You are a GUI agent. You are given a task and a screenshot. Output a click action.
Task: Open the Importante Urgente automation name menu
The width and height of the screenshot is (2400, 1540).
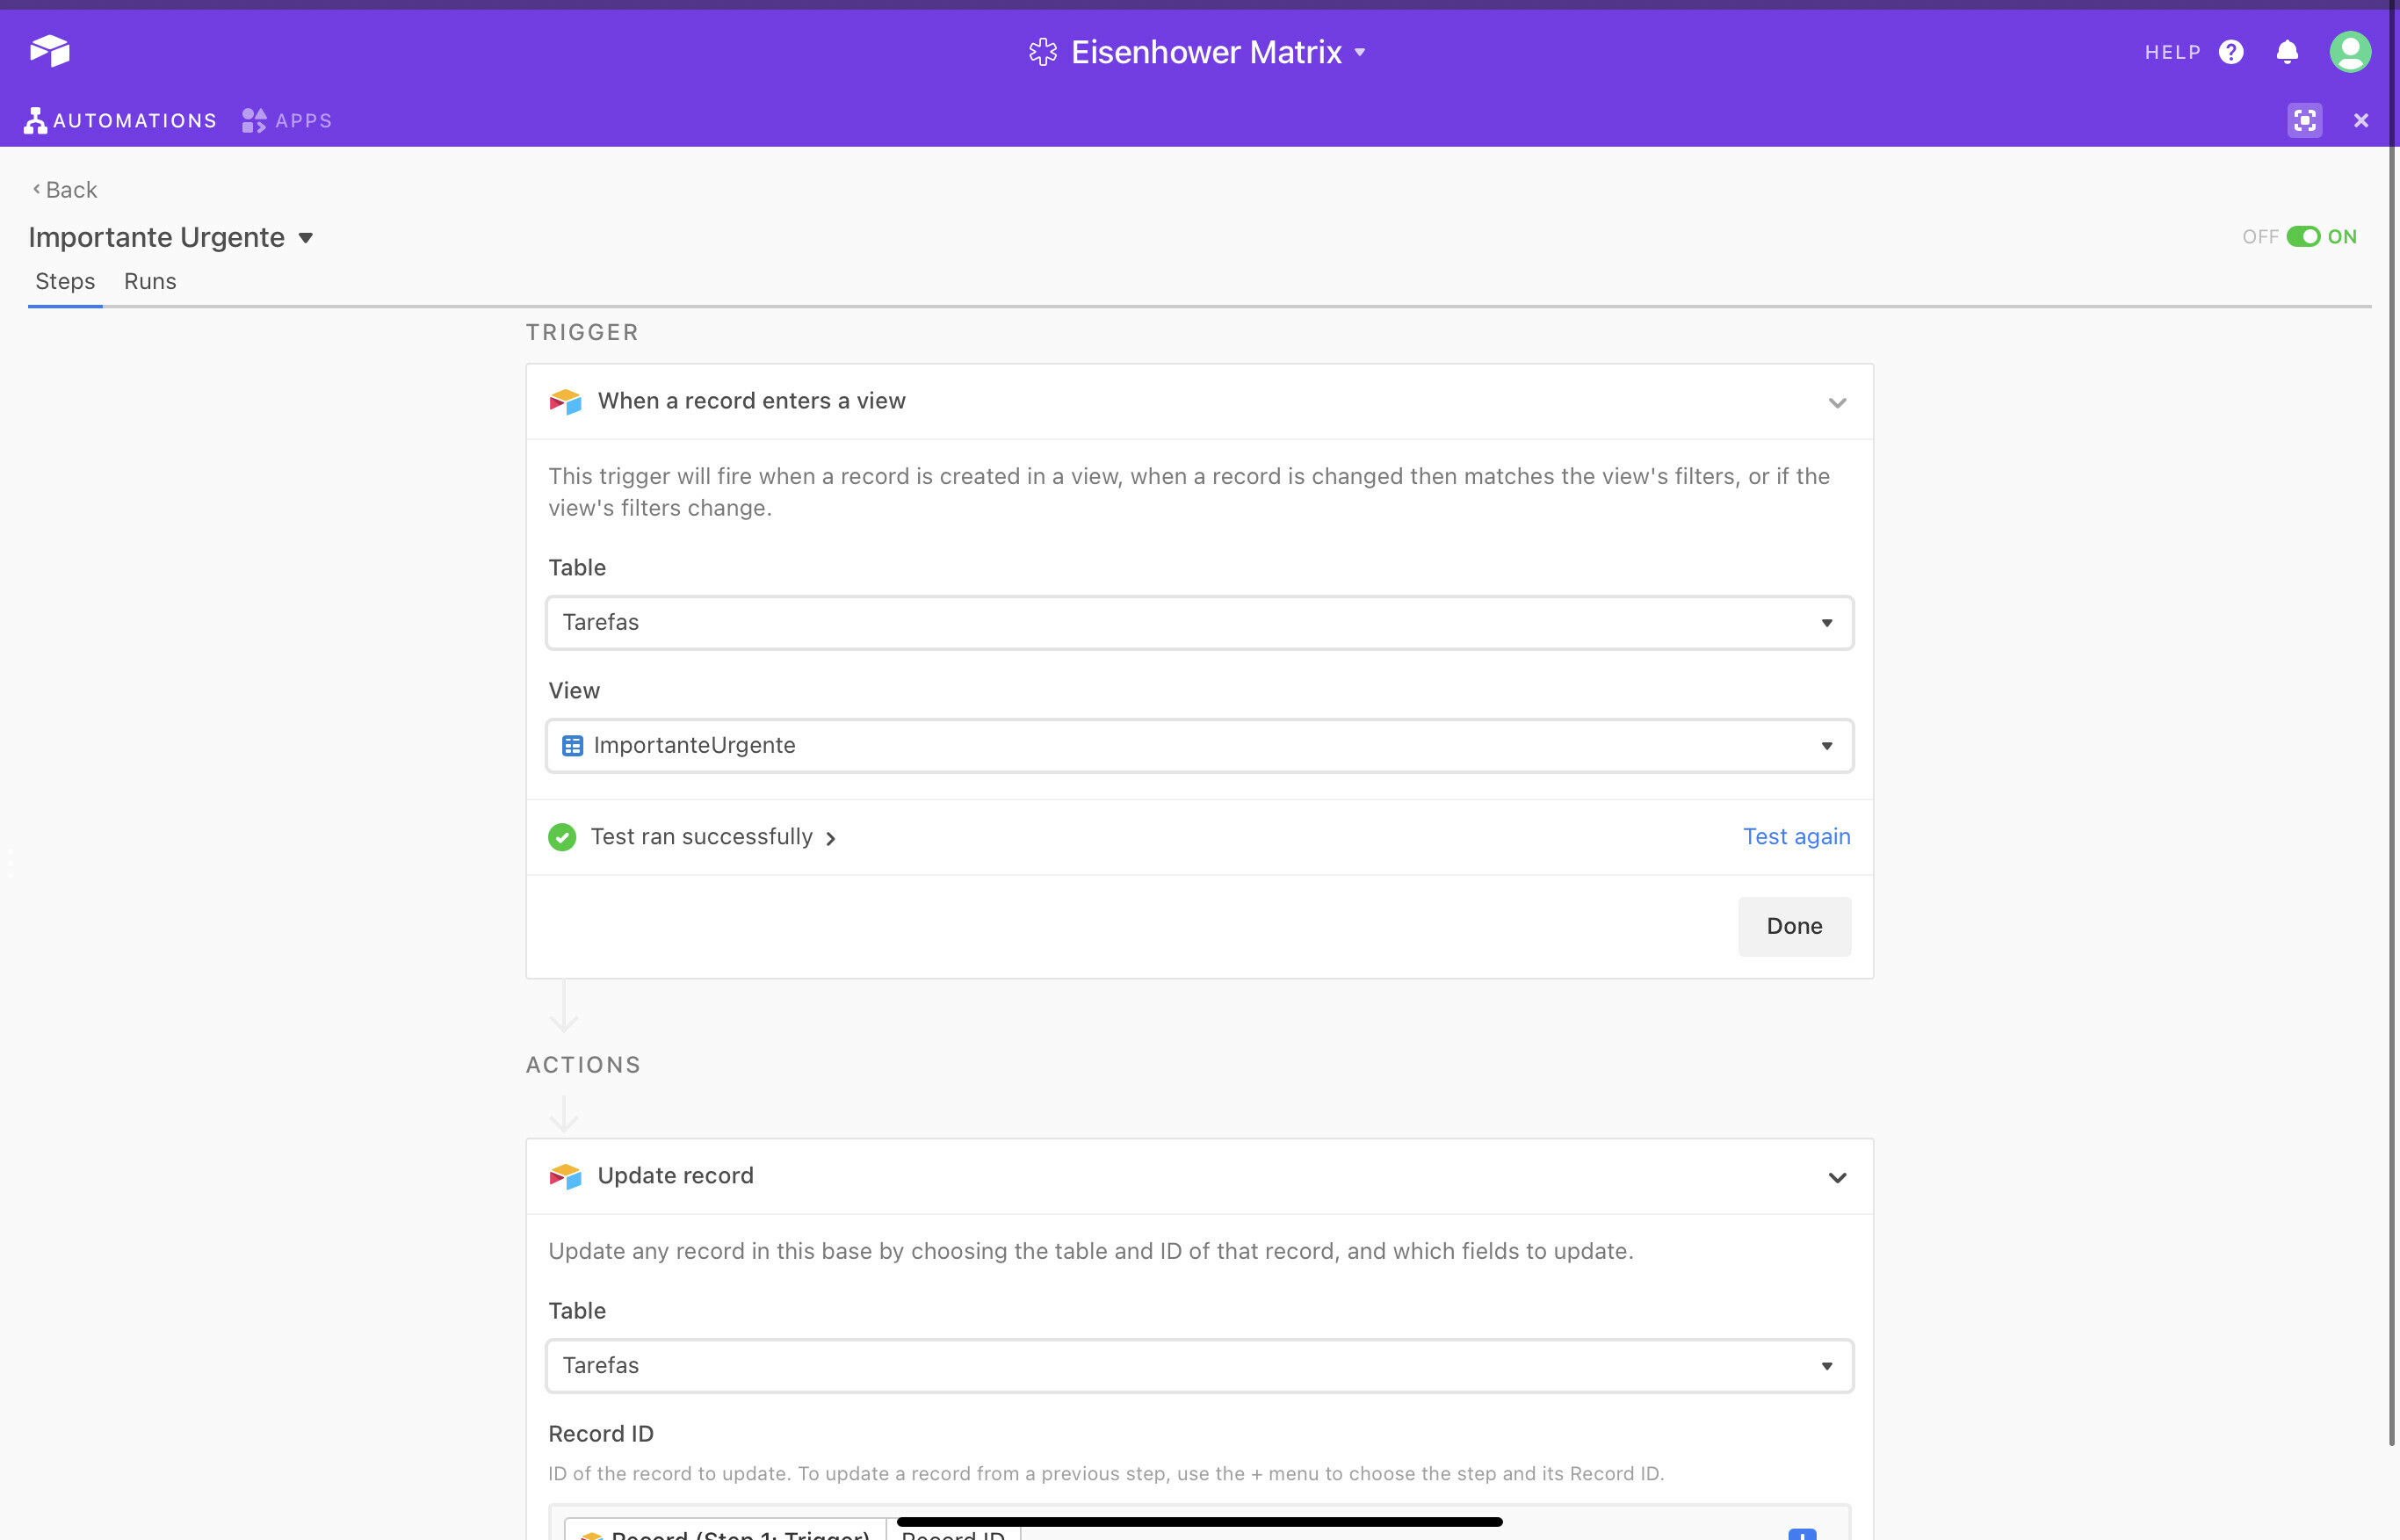(x=306, y=238)
